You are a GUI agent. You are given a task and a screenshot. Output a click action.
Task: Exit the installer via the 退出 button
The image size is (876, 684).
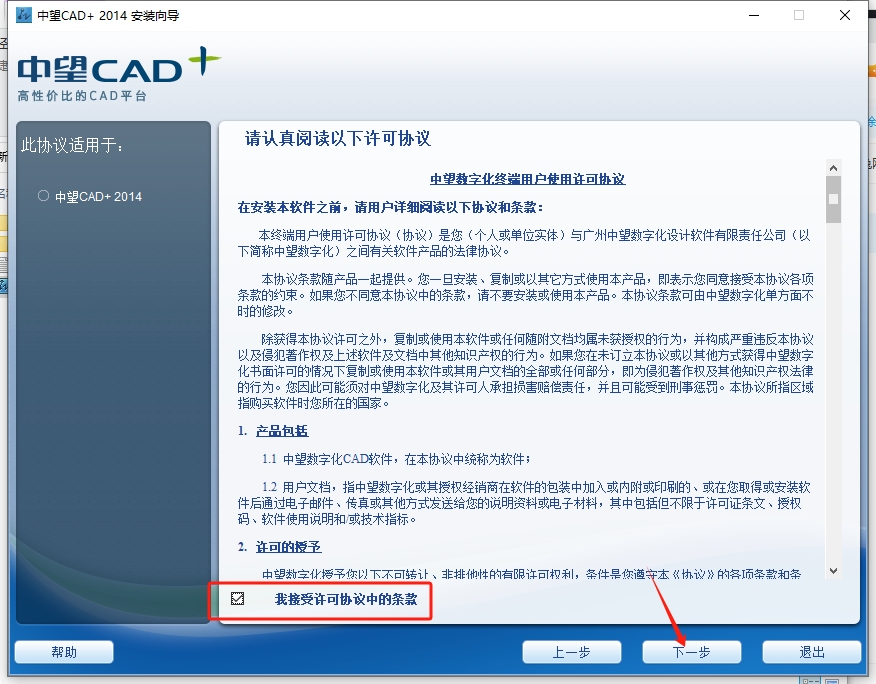811,652
